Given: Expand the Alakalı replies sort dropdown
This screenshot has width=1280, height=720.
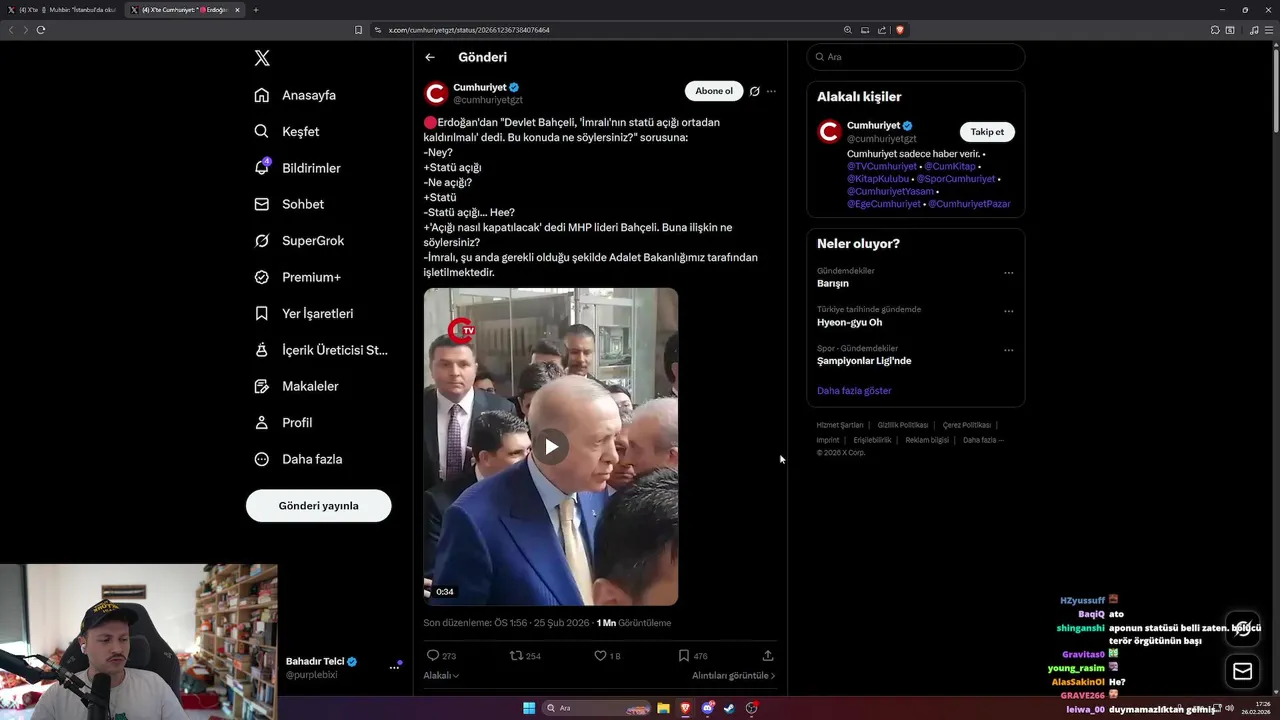Looking at the screenshot, I should pyautogui.click(x=441, y=676).
